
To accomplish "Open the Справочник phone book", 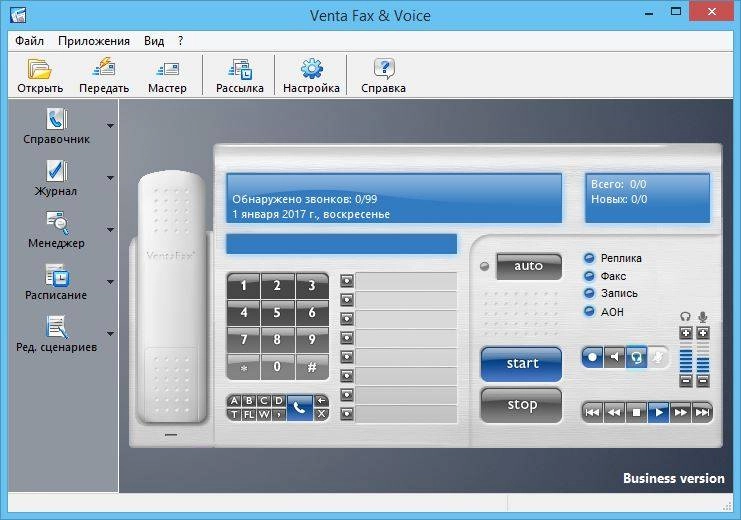I will [x=56, y=126].
